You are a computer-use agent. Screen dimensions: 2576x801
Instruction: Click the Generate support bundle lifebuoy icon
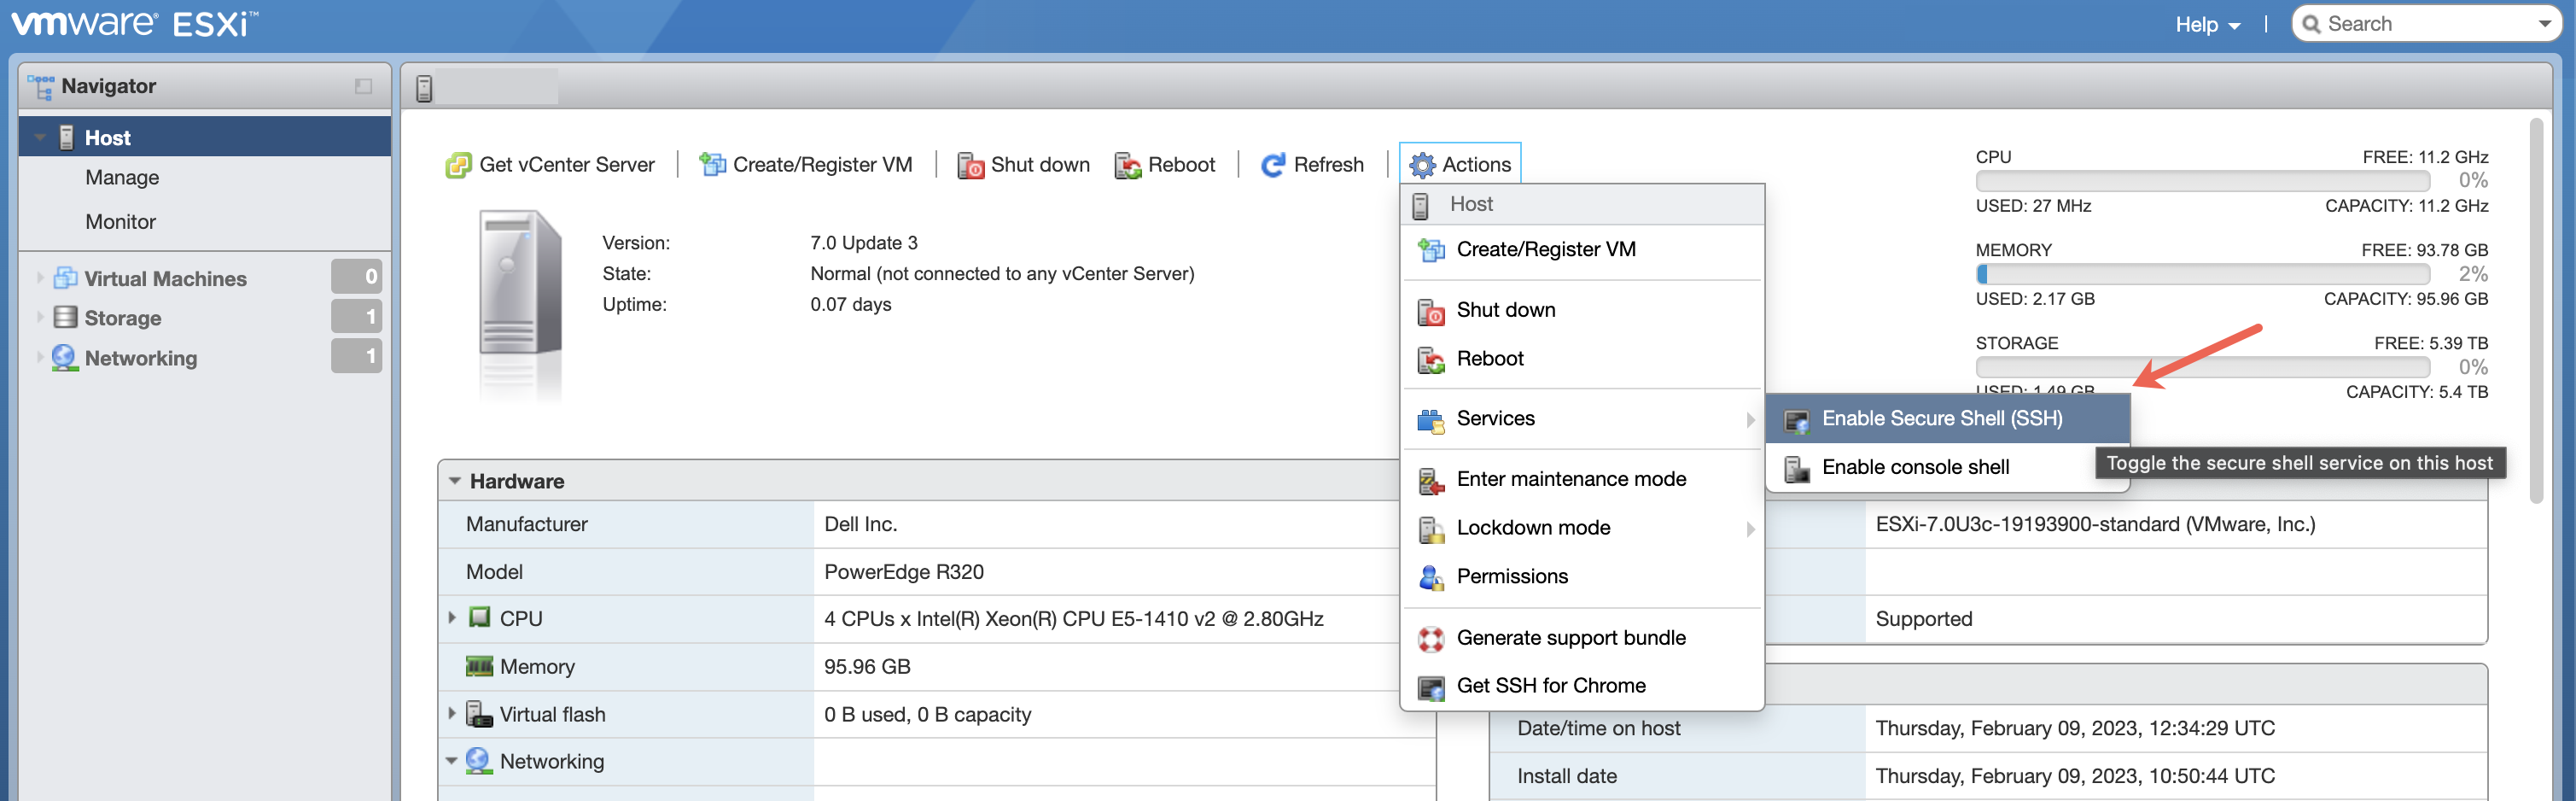click(x=1431, y=638)
